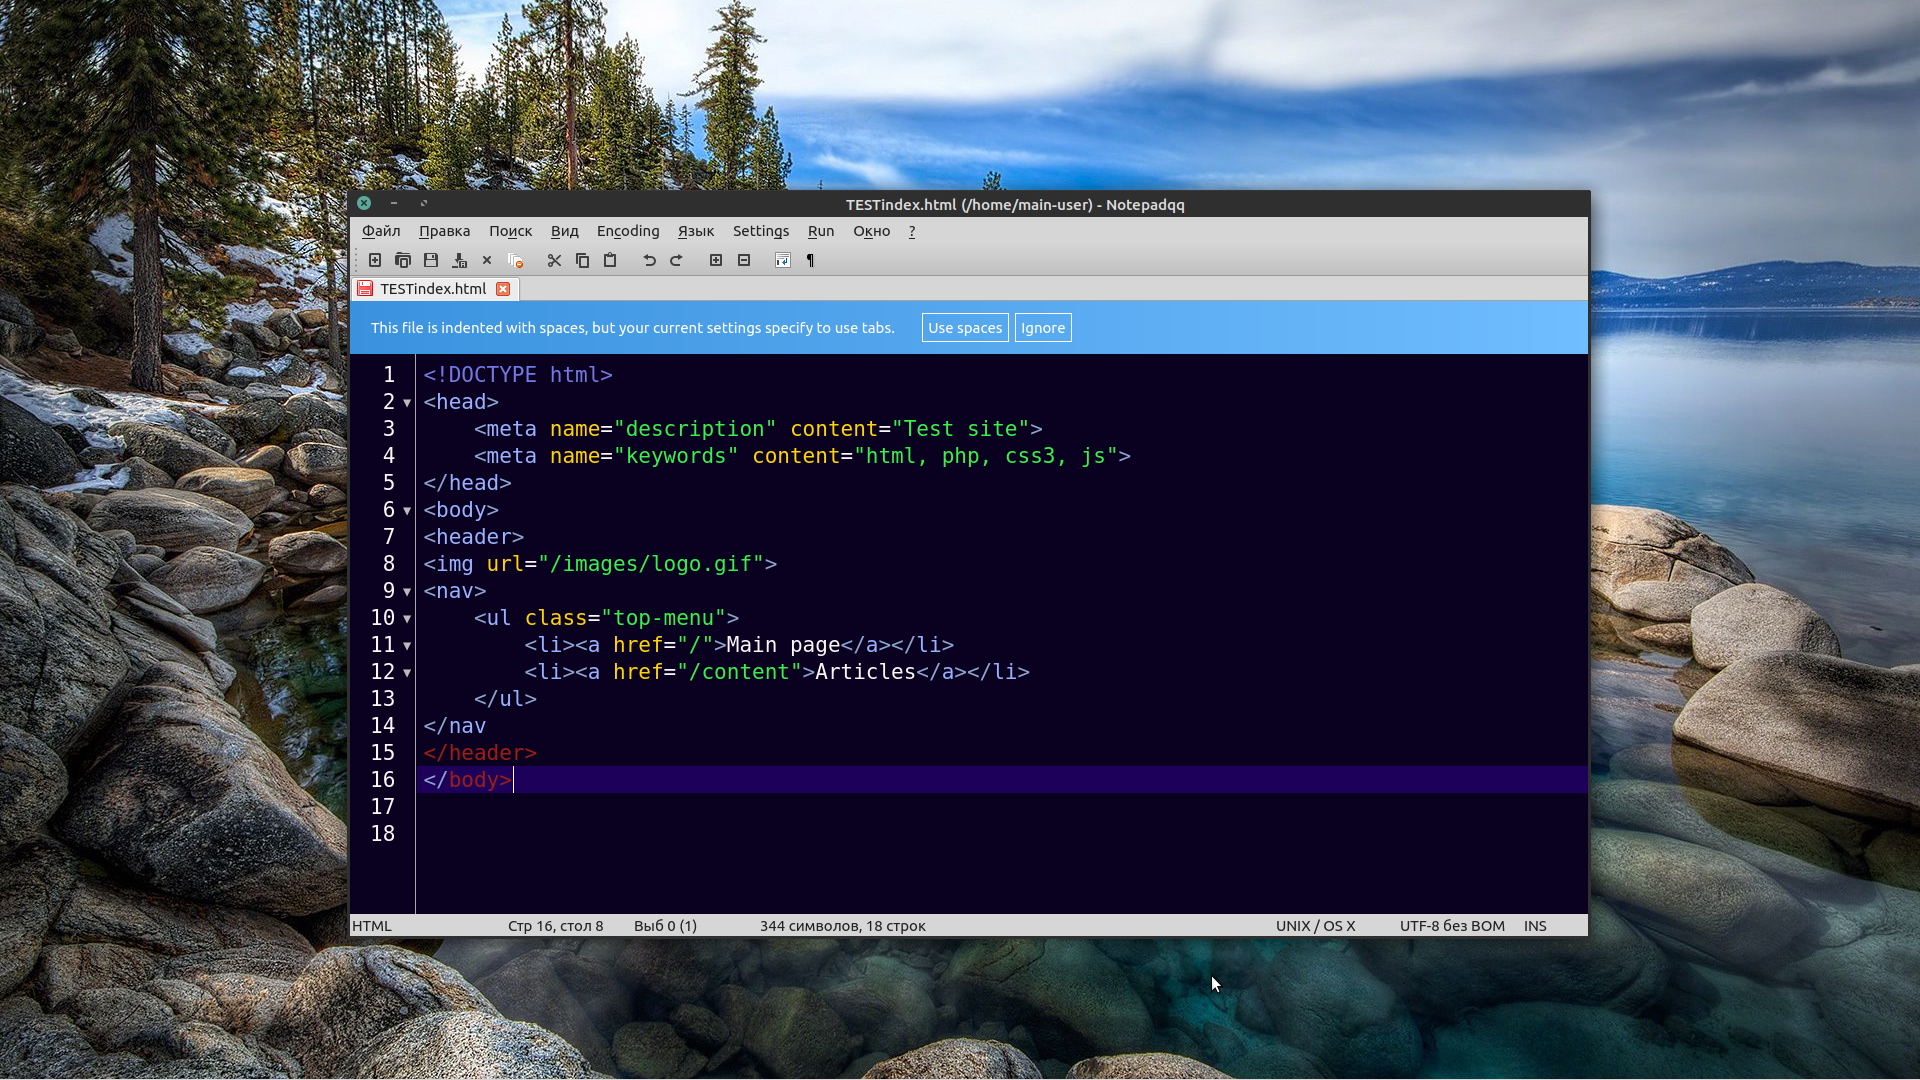Select the TESTindex.html tab
This screenshot has height=1080, width=1920.
[x=435, y=288]
